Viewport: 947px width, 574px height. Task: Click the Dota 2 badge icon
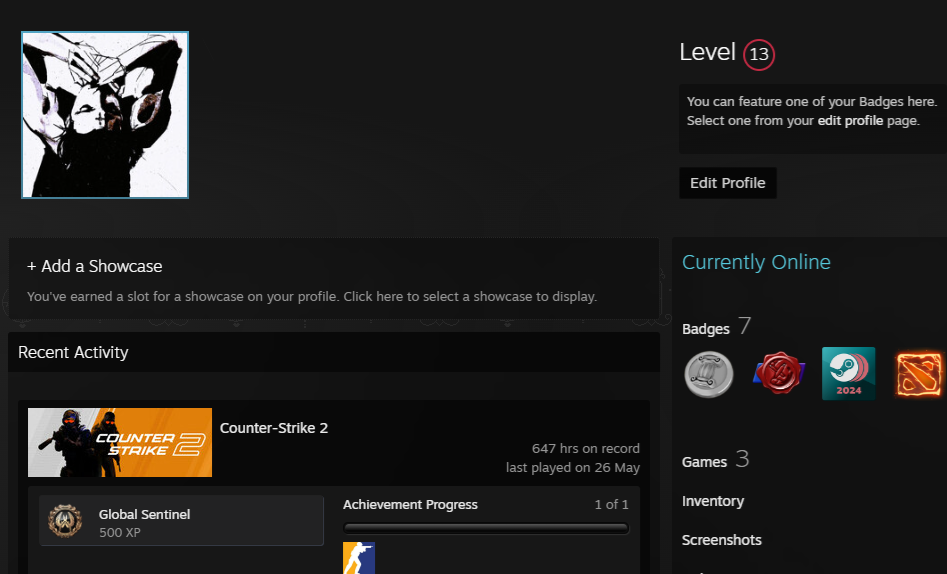919,375
